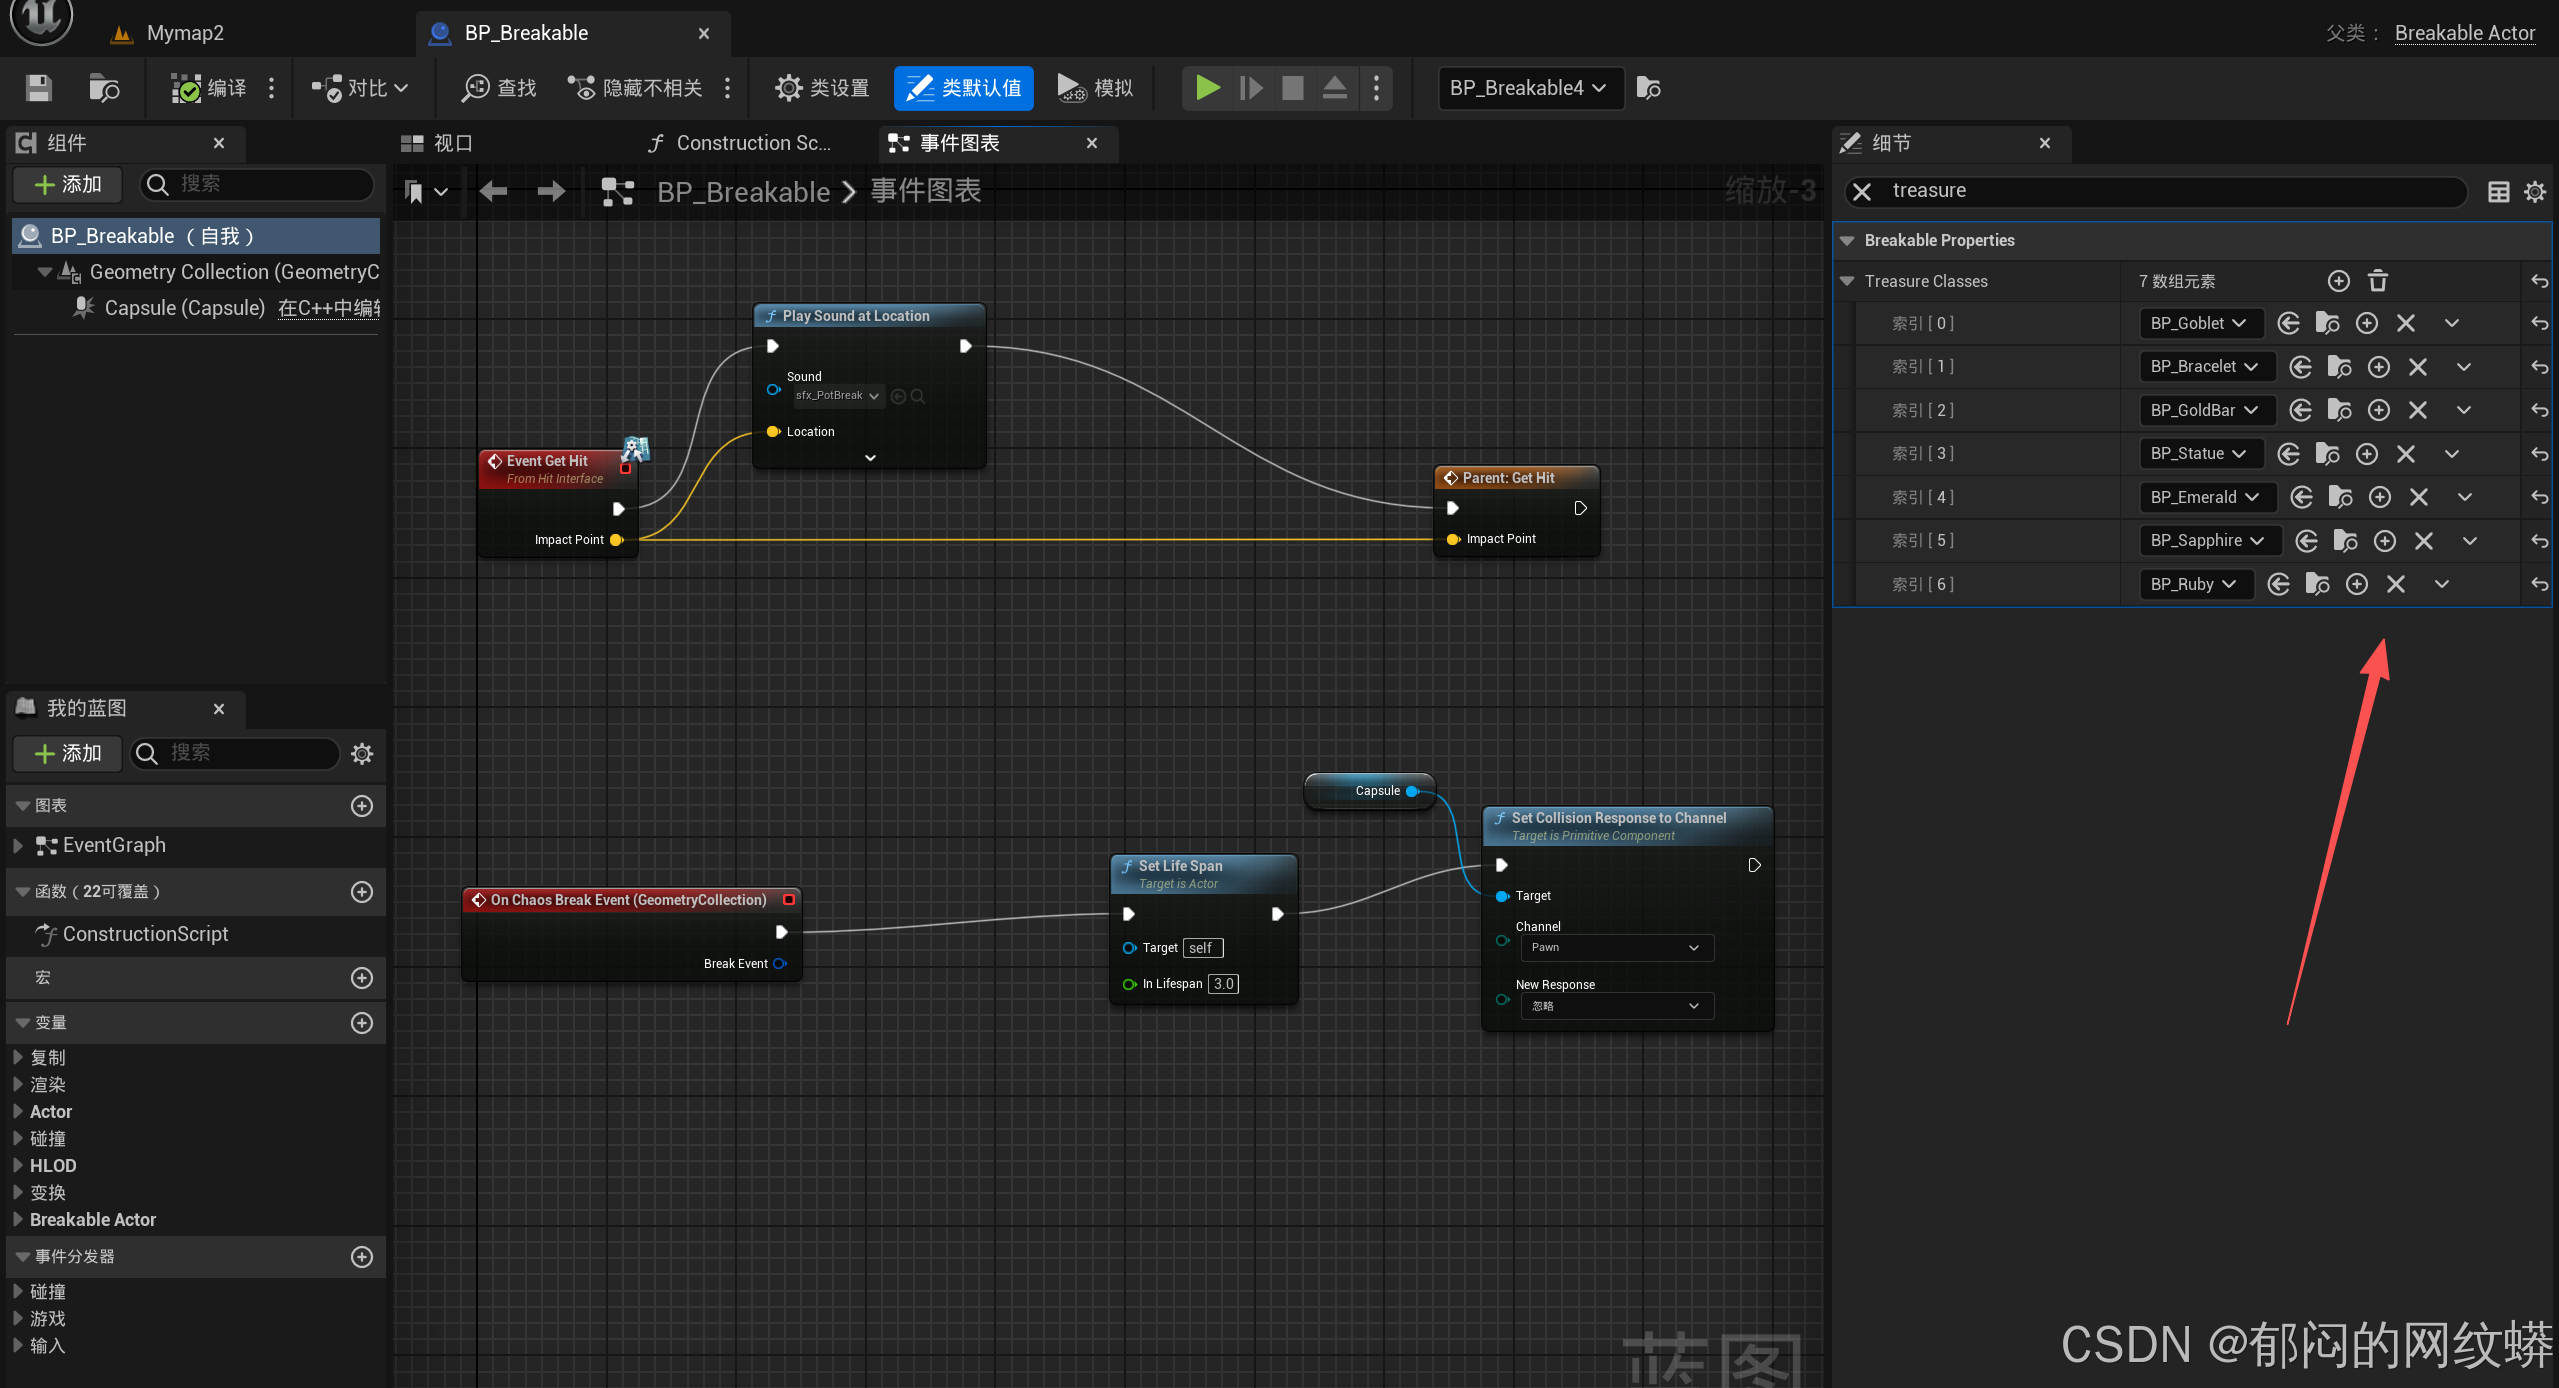Click the Compile (编译) button
Screen dimensions: 2559x1388
tap(209, 88)
